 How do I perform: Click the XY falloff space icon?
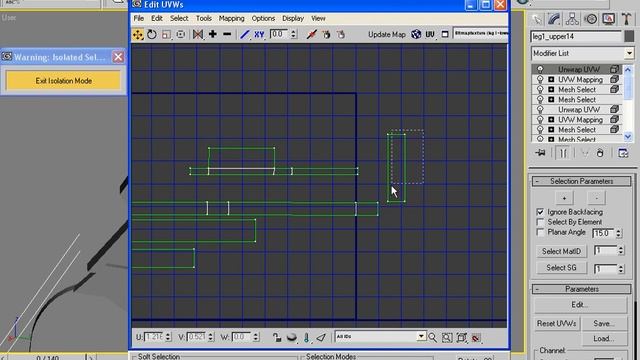(259, 35)
